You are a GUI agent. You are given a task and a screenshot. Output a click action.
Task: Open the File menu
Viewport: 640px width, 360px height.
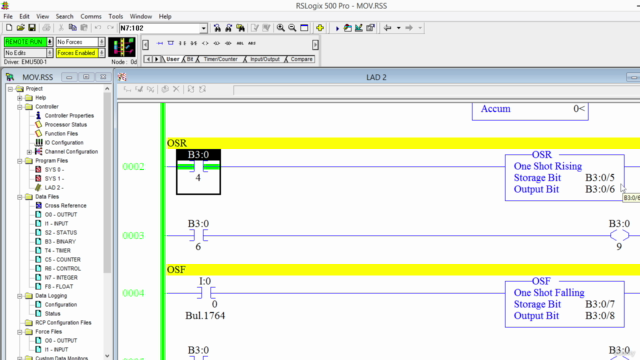tap(8, 16)
